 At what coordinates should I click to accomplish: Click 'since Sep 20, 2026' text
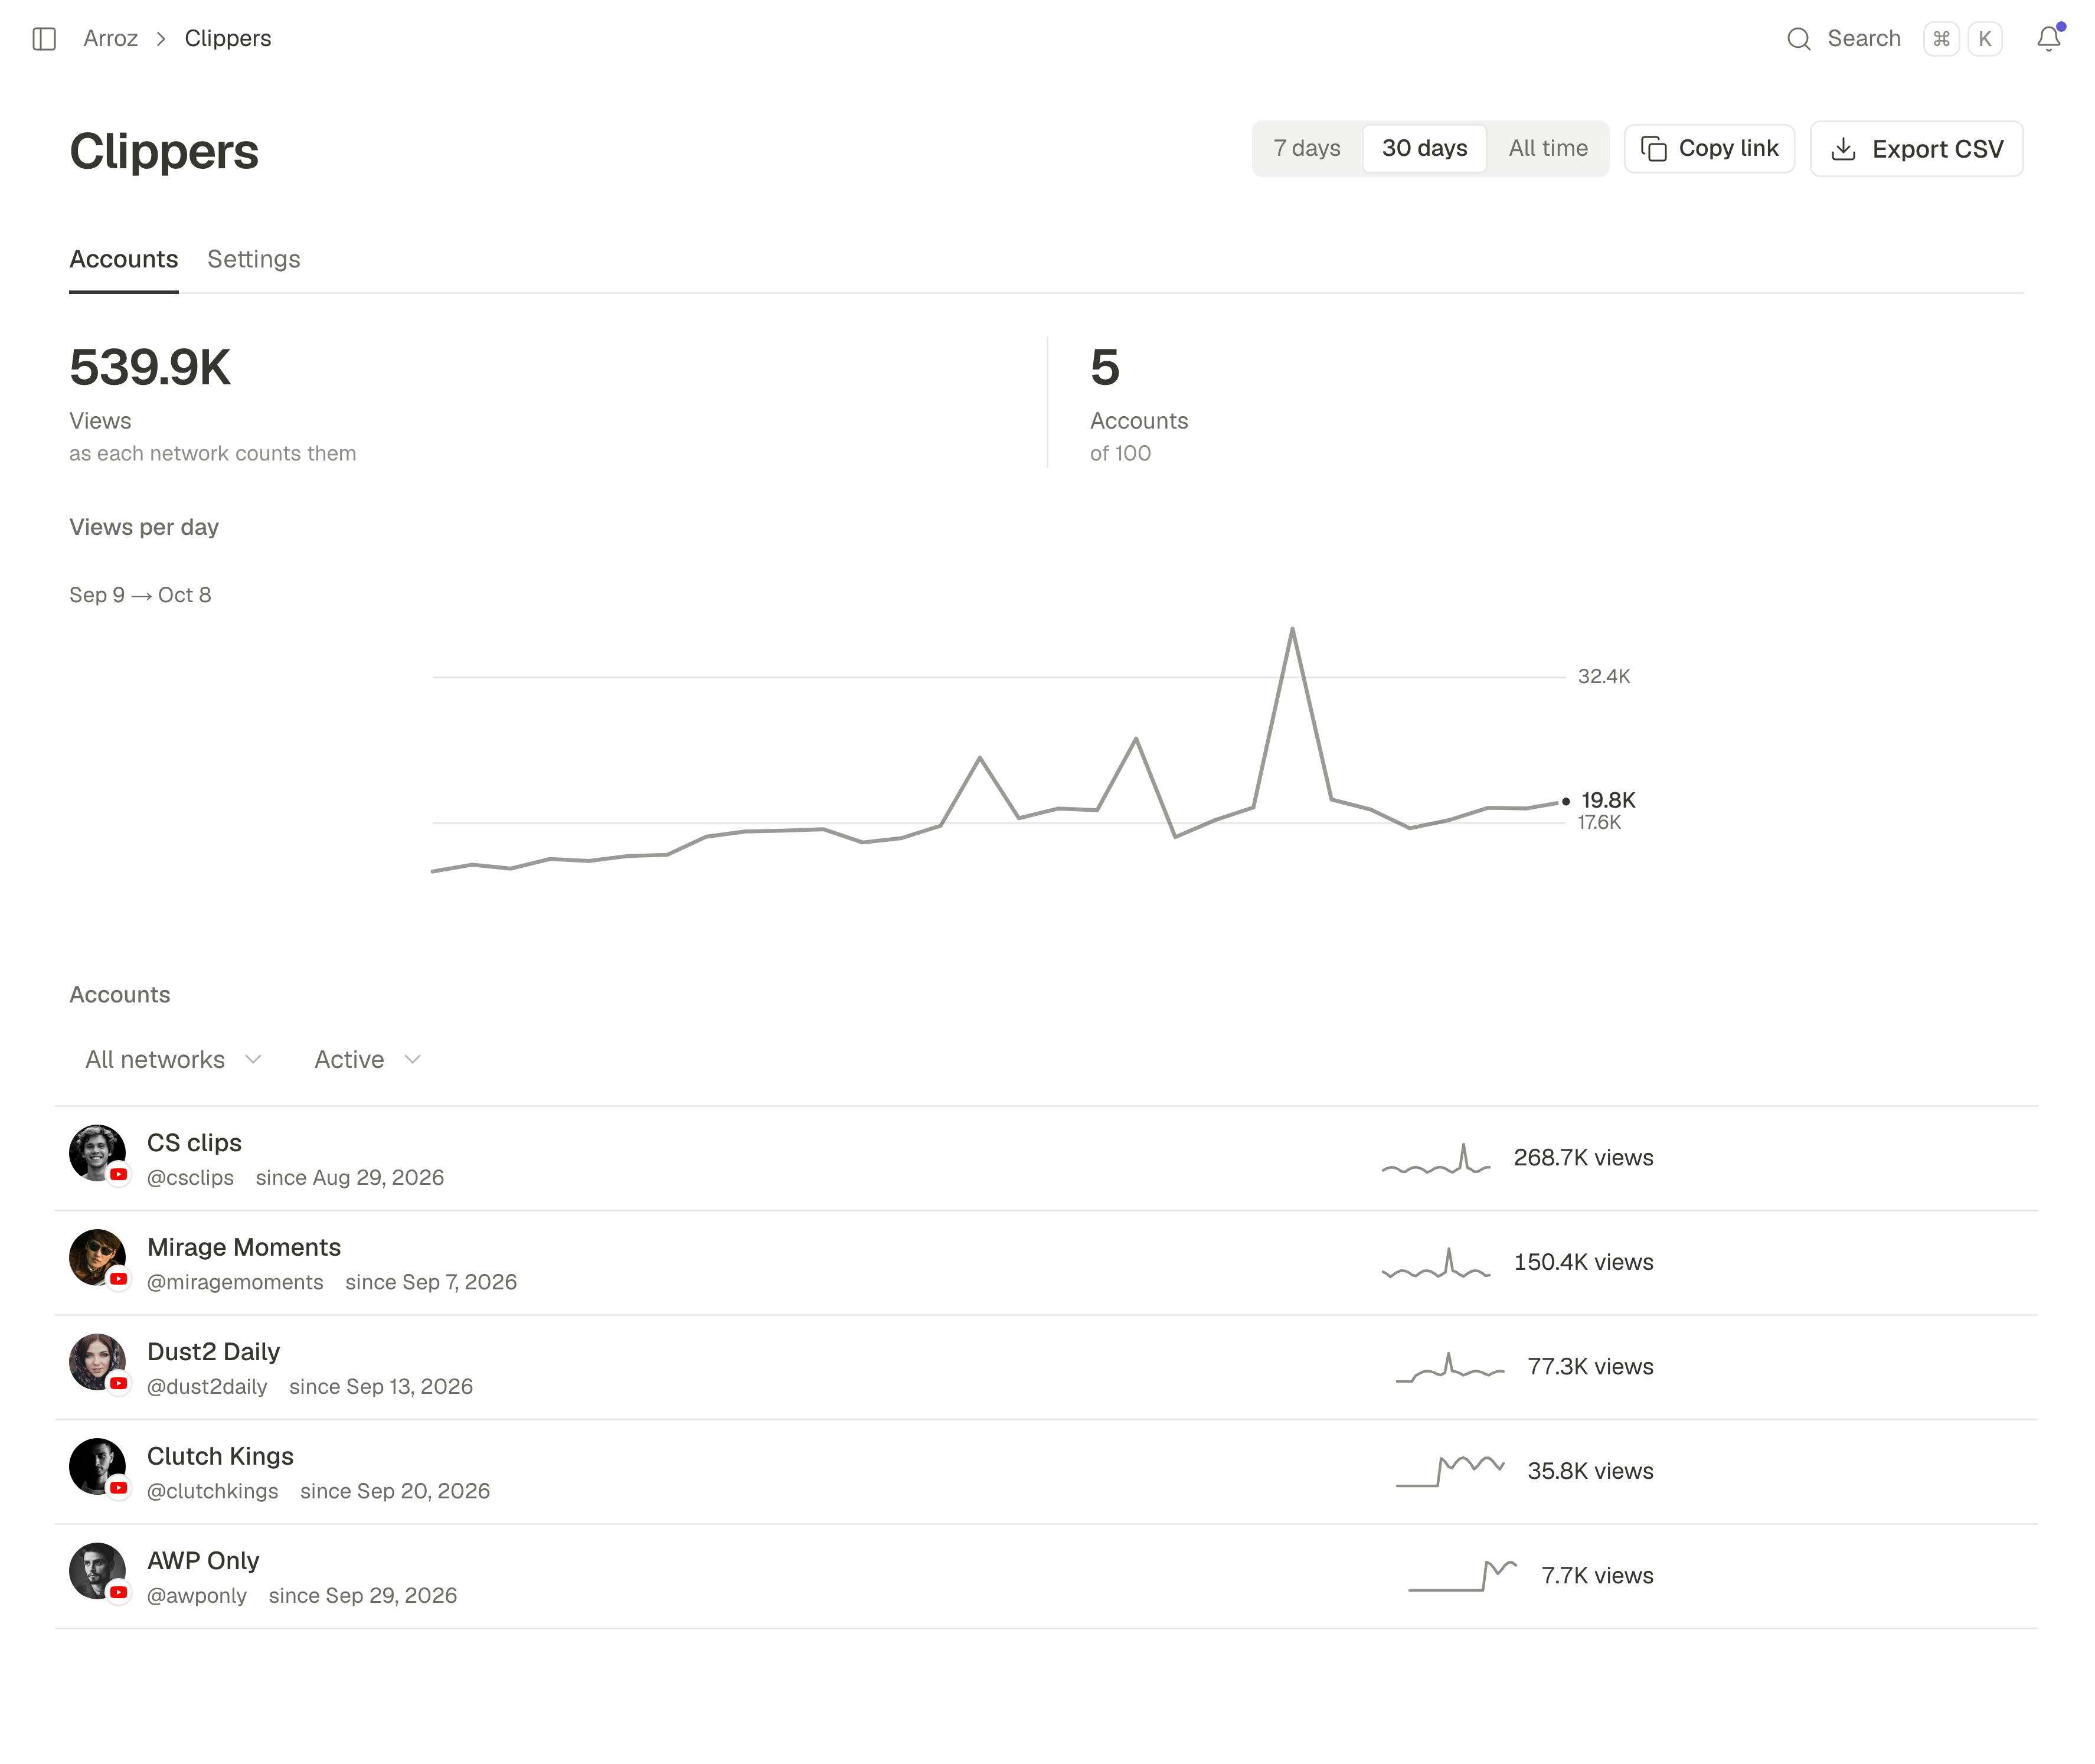[395, 1491]
